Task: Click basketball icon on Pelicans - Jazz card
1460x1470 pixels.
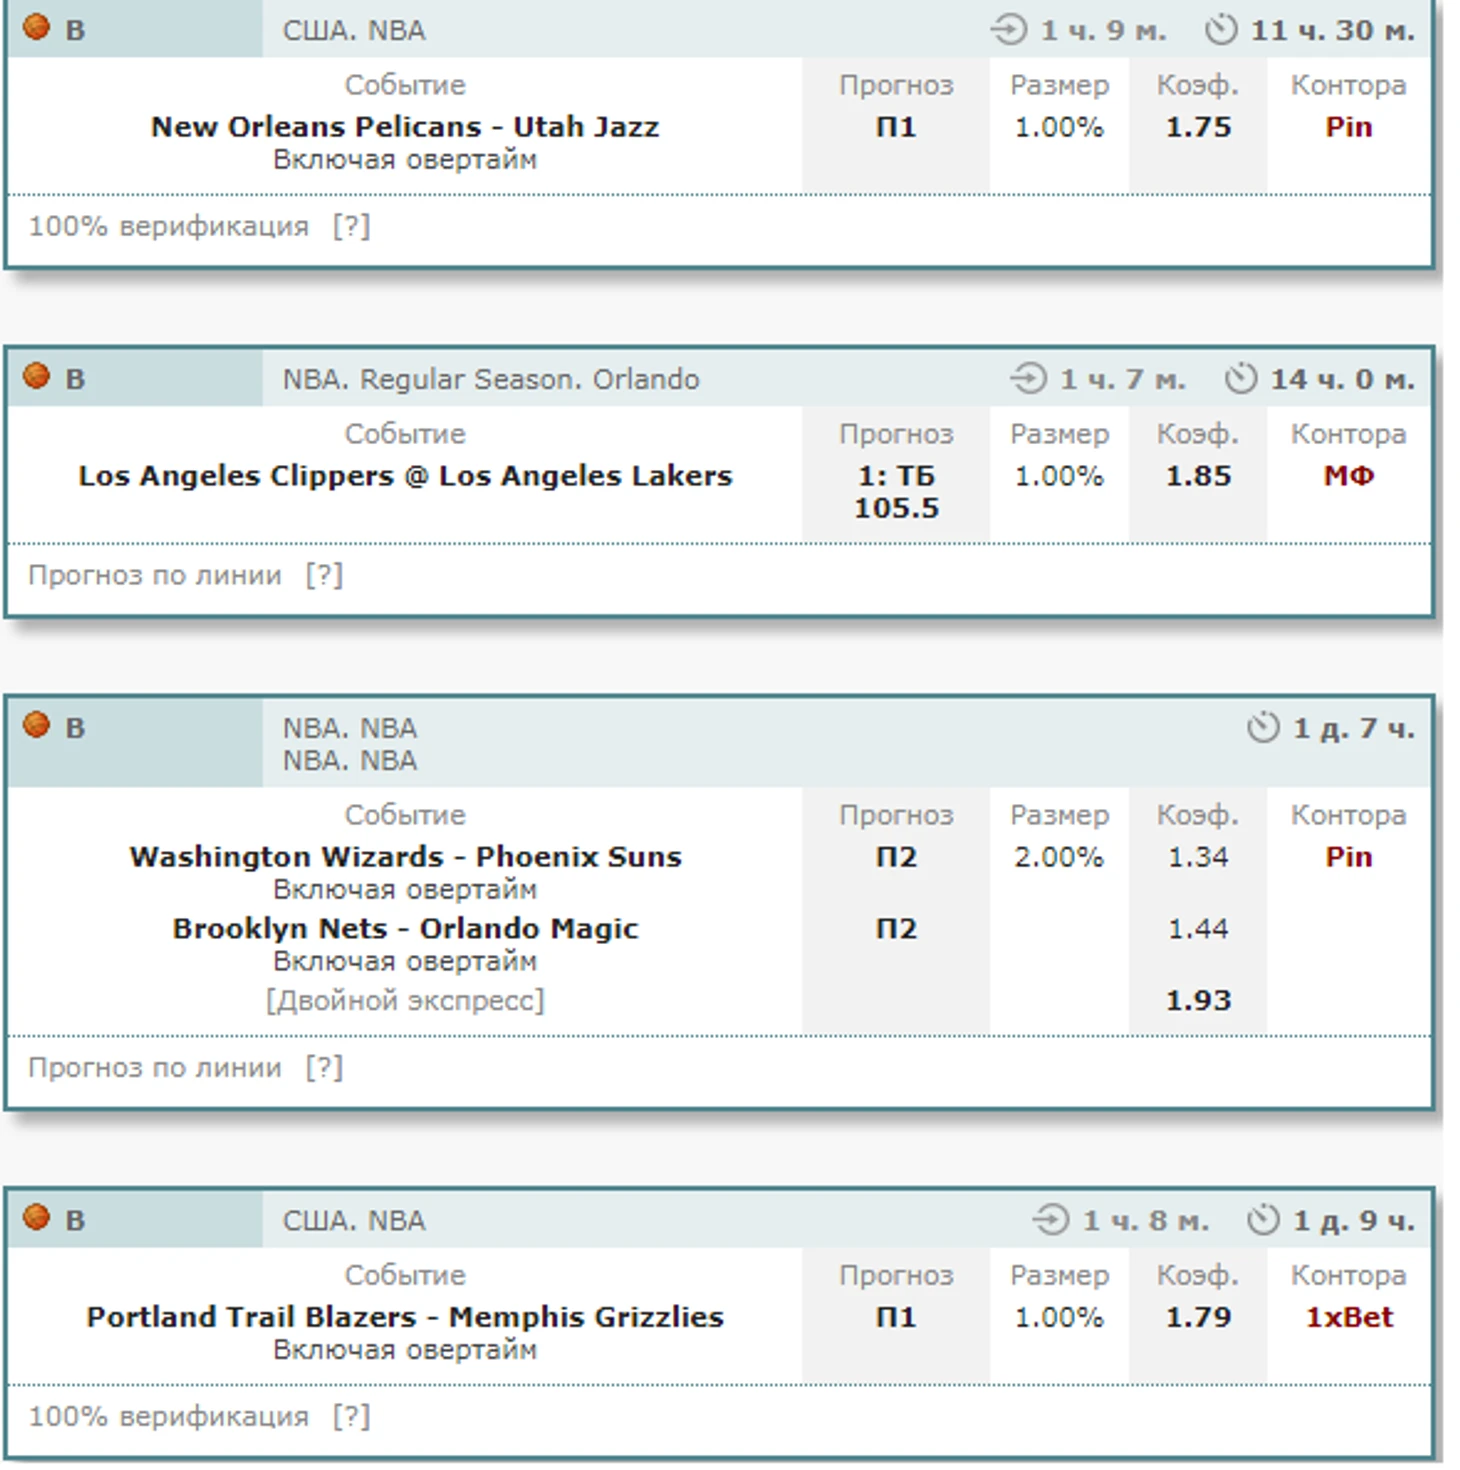Action: 36,27
